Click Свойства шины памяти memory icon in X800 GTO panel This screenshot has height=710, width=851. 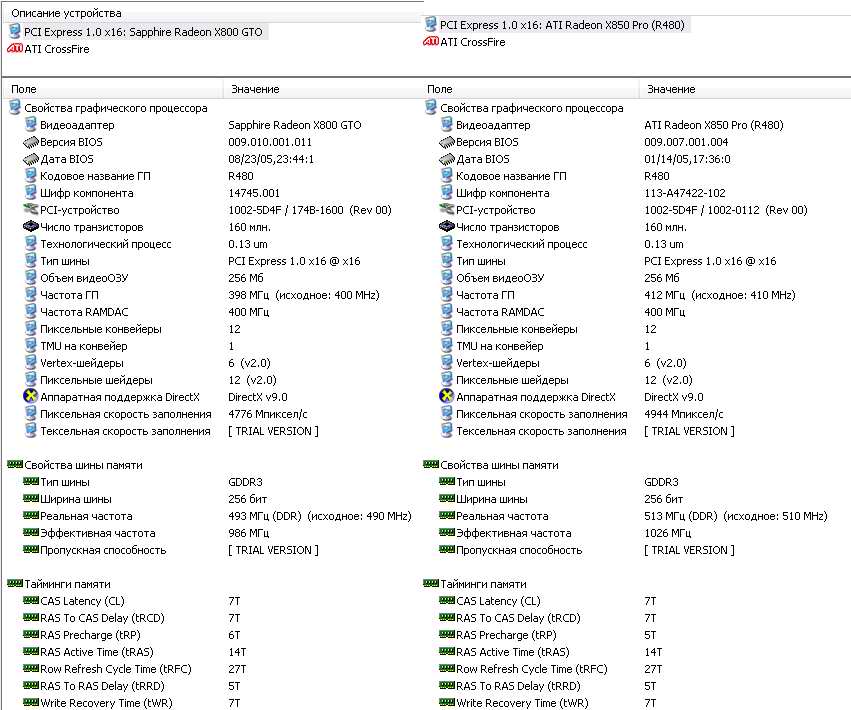click(x=15, y=465)
